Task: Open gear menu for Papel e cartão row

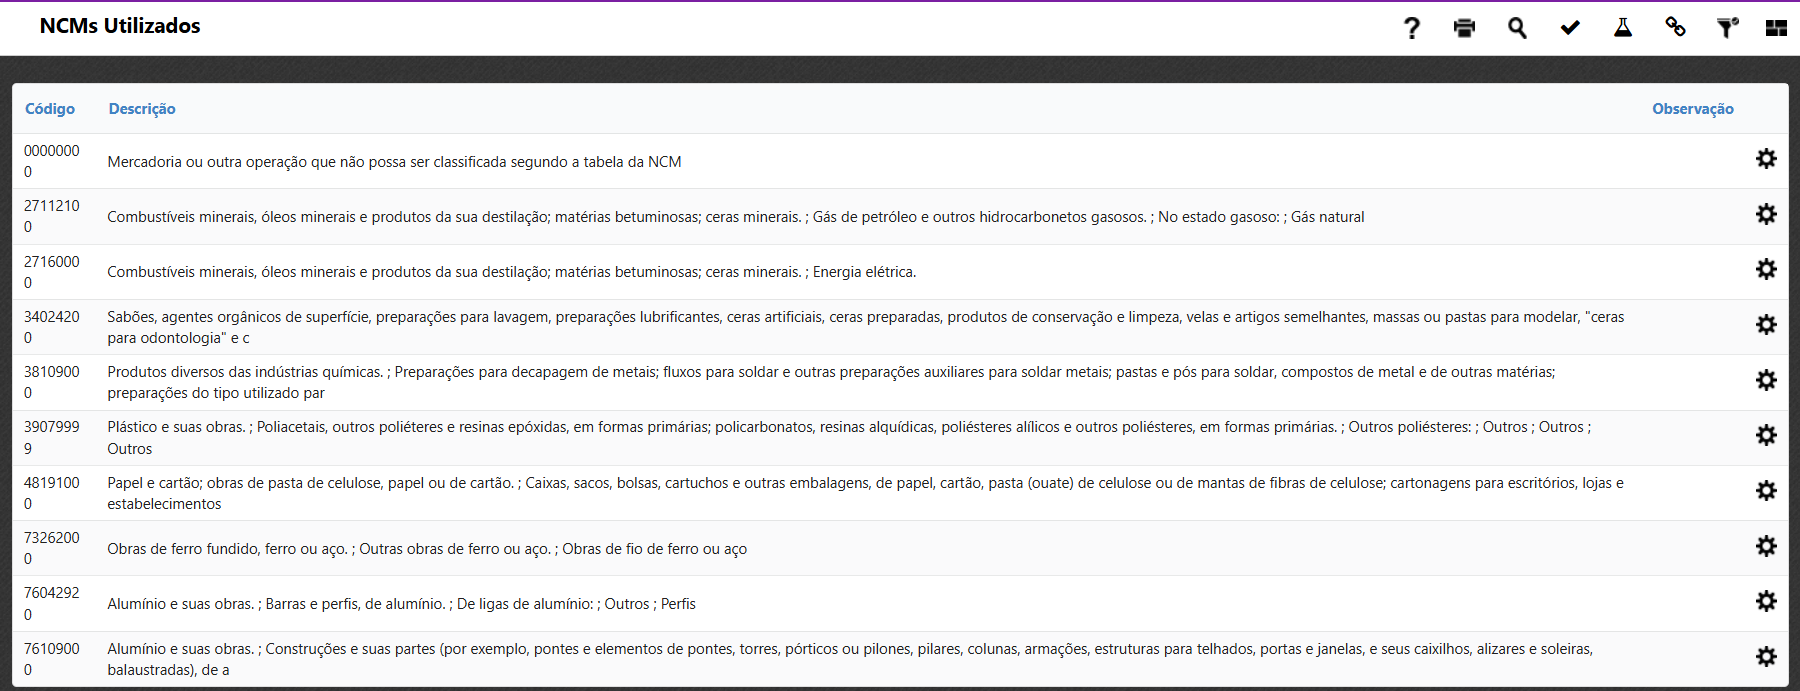Action: [1766, 491]
